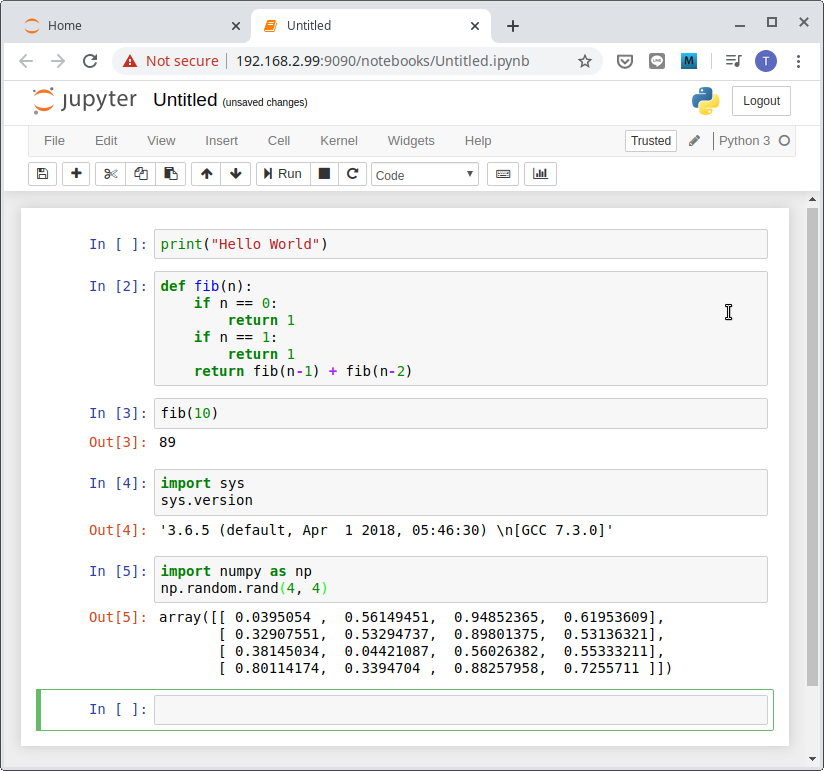Move selected cell up arrow
This screenshot has height=771, width=824.
coord(207,174)
